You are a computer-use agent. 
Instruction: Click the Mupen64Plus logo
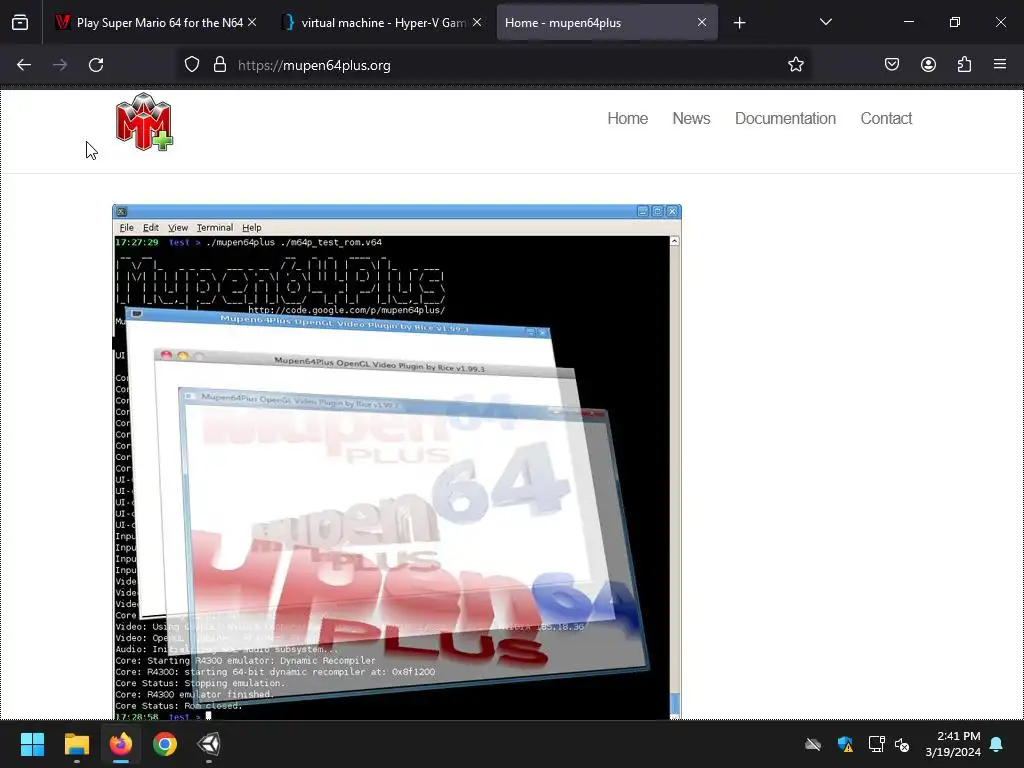click(x=144, y=122)
